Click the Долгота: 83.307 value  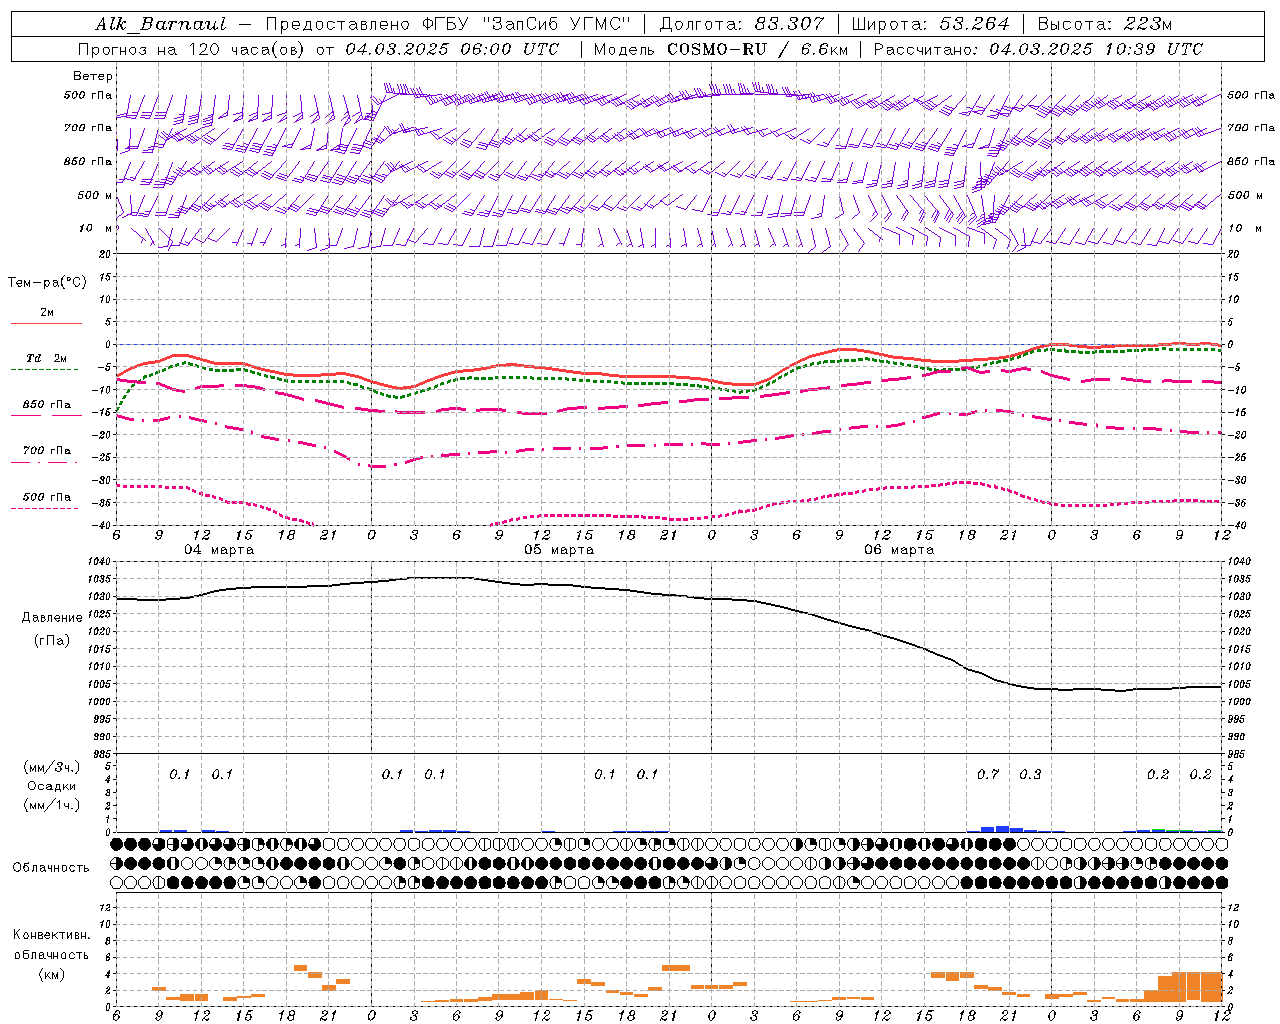coord(742,24)
